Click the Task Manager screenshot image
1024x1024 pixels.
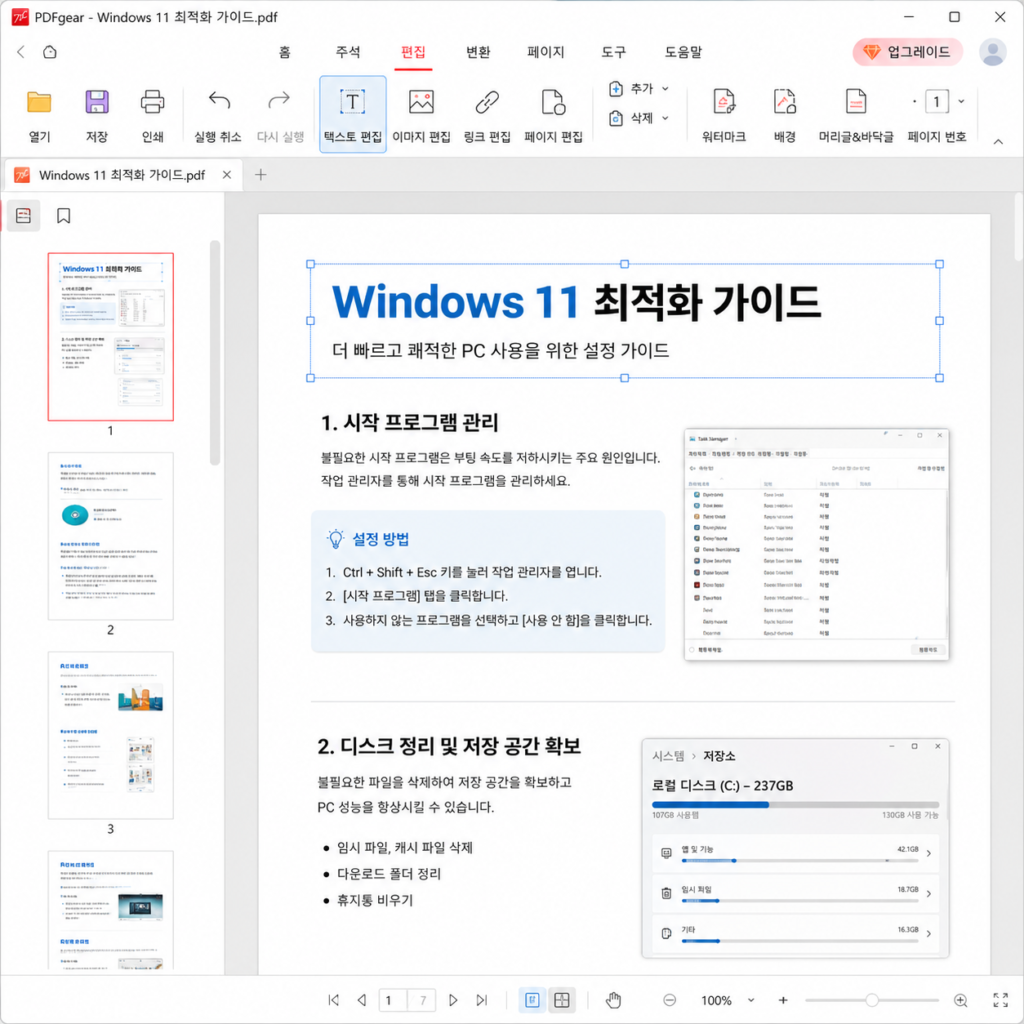pyautogui.click(x=816, y=544)
